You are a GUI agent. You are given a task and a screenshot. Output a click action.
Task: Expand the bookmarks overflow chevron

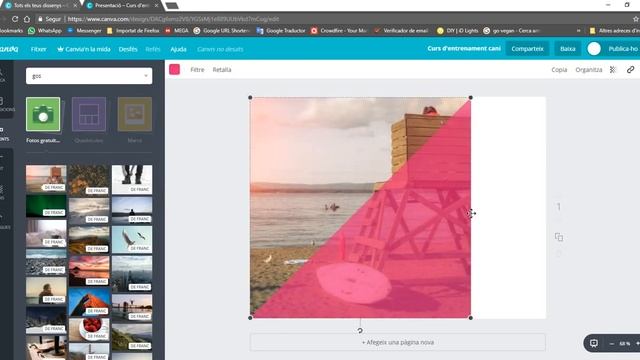[578, 31]
